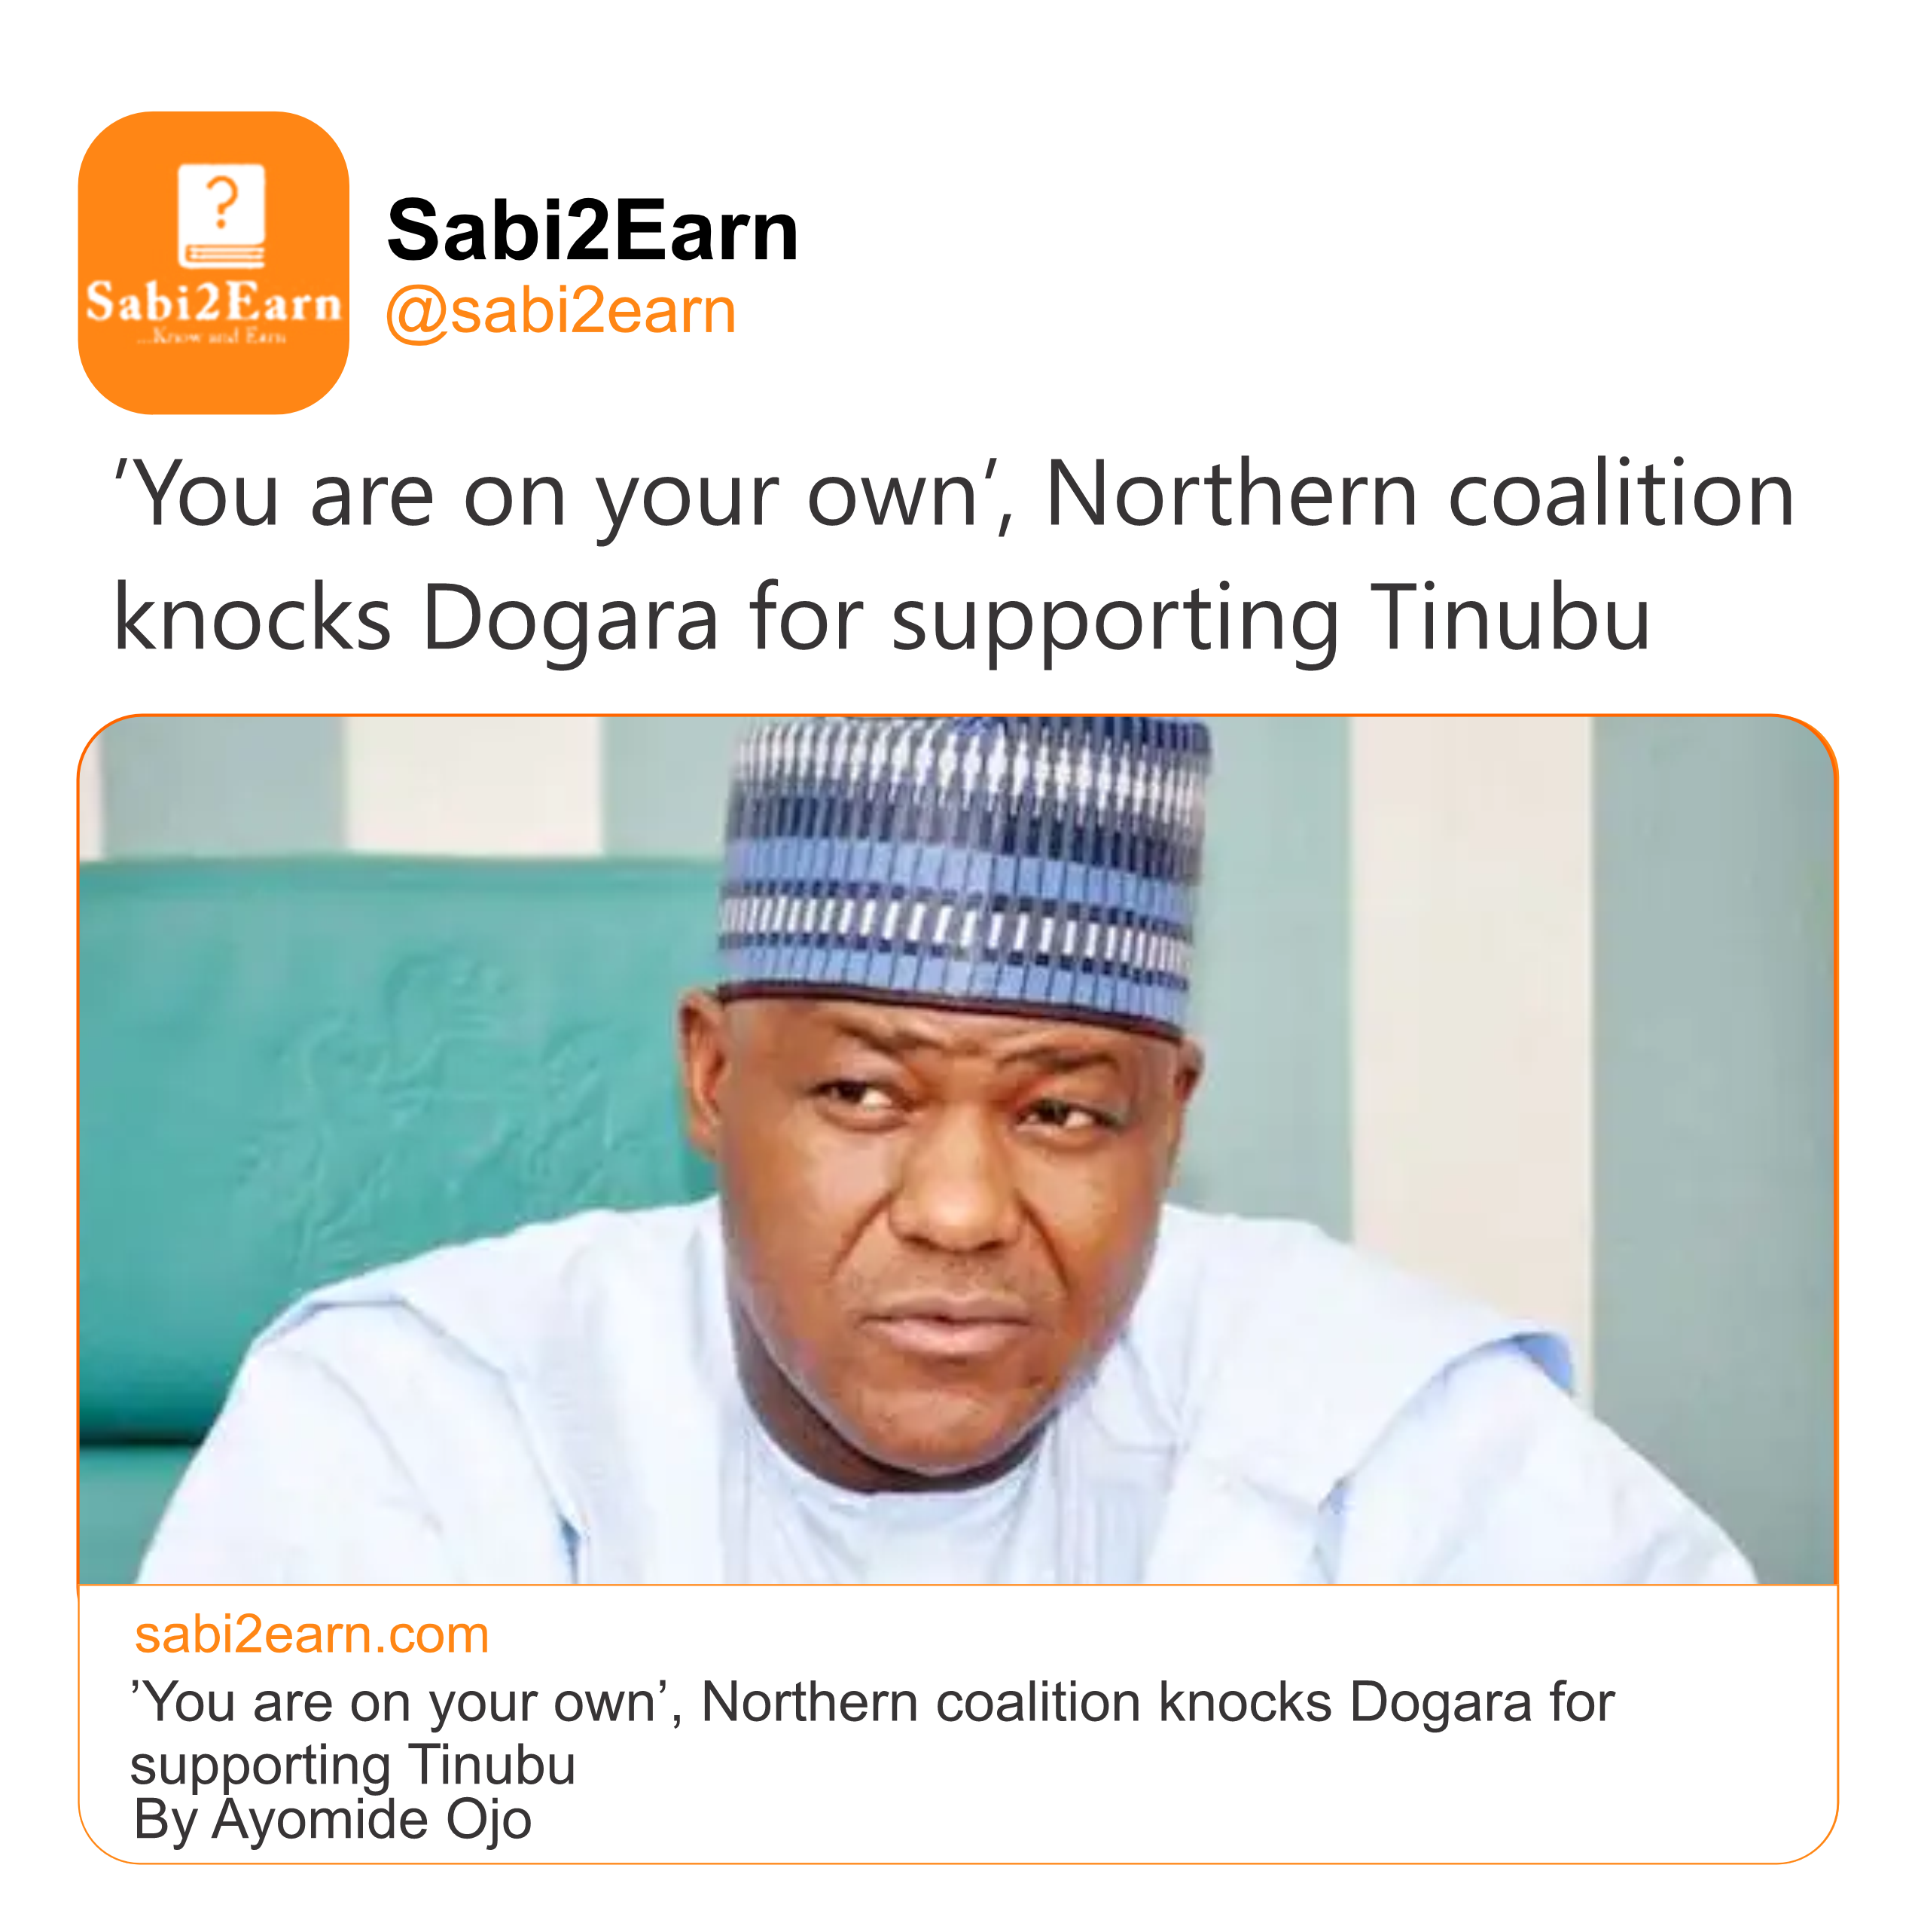Image resolution: width=1915 pixels, height=1932 pixels.
Task: Click the question-mark book icon in logo
Action: [x=222, y=216]
